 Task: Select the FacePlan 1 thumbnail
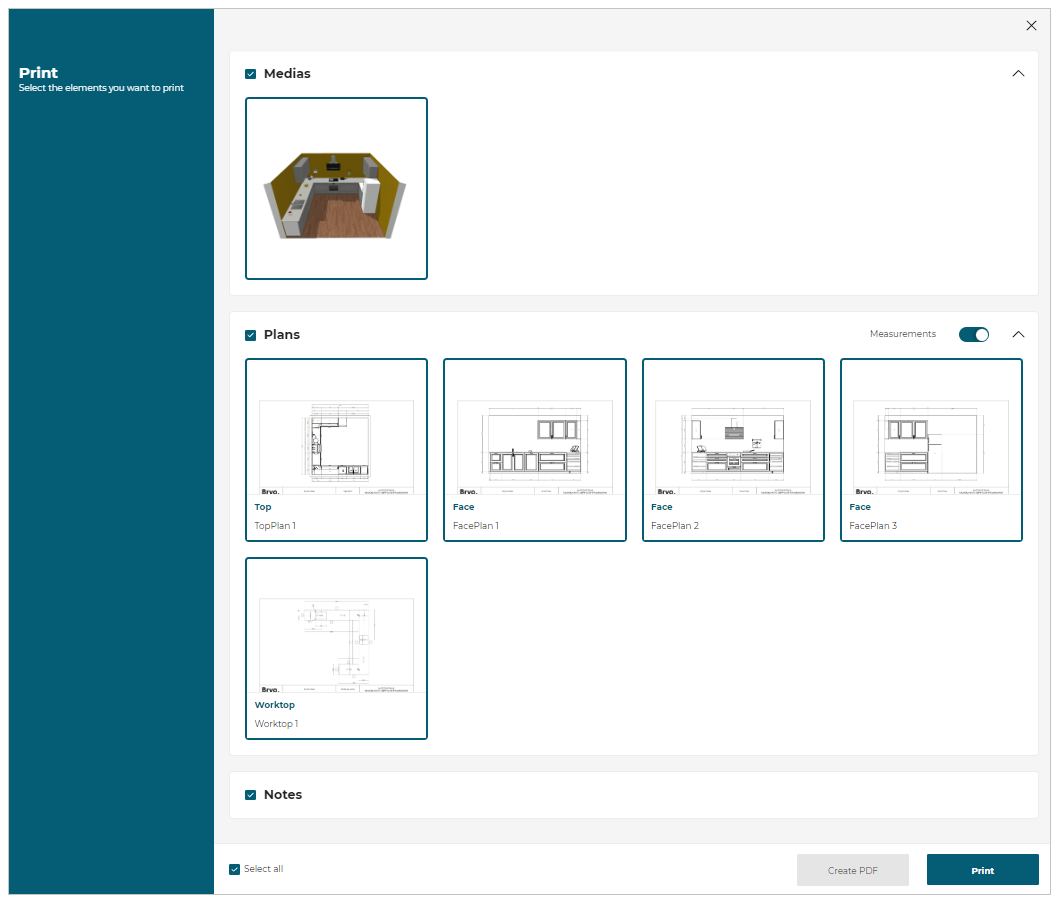[x=534, y=449]
